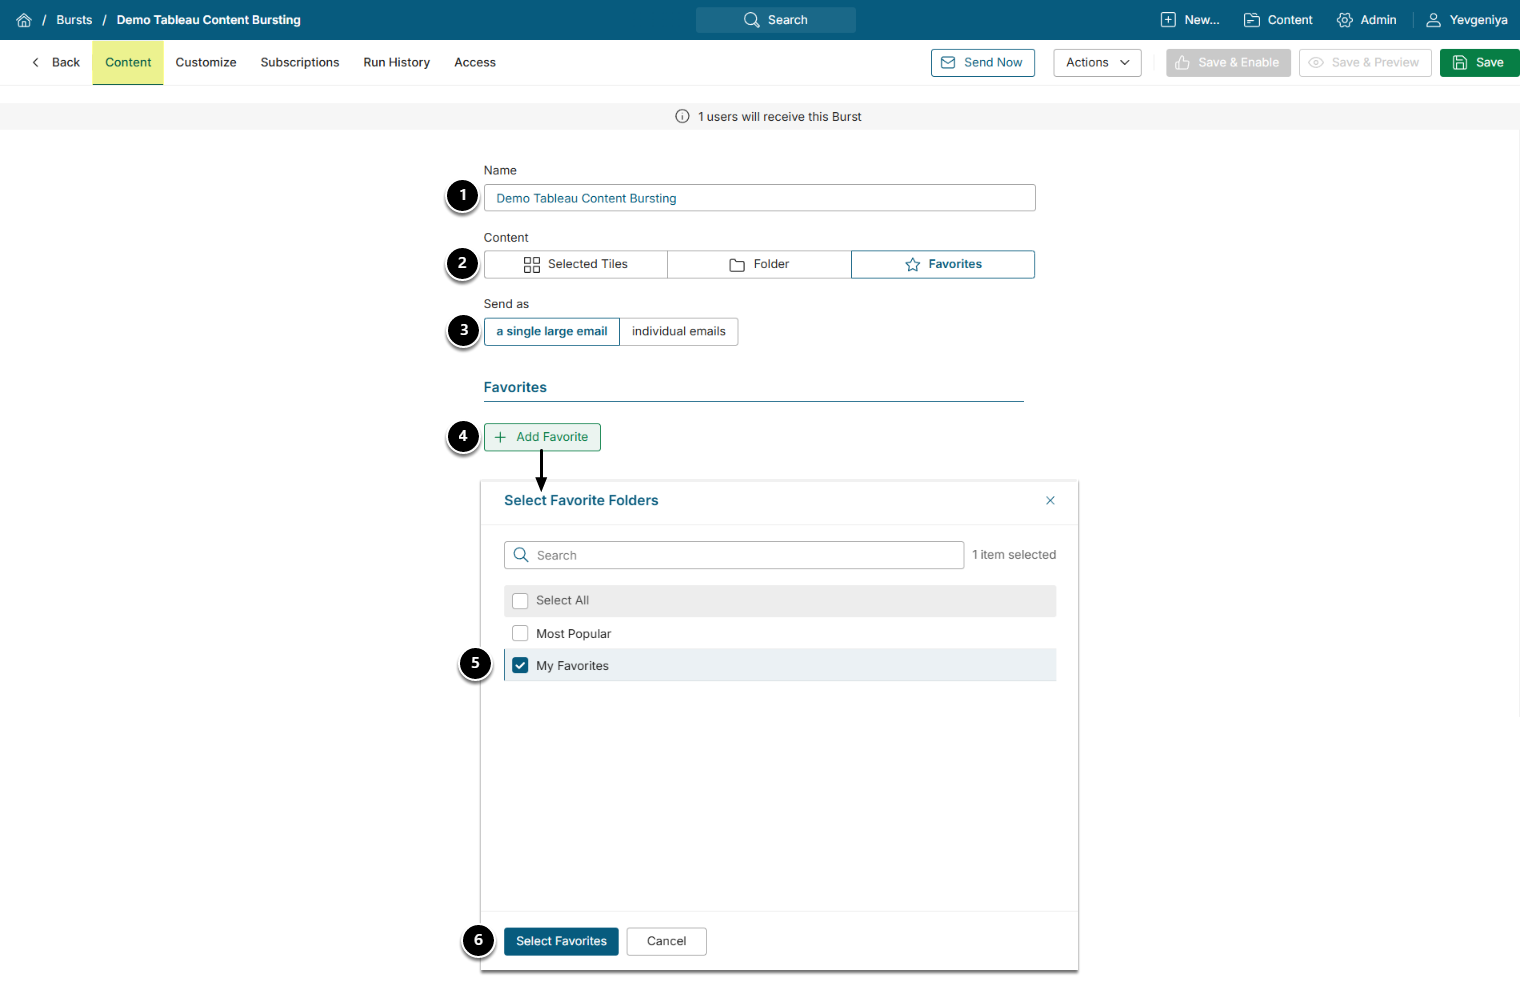
Task: Switch to the Customize tab
Action: coord(206,62)
